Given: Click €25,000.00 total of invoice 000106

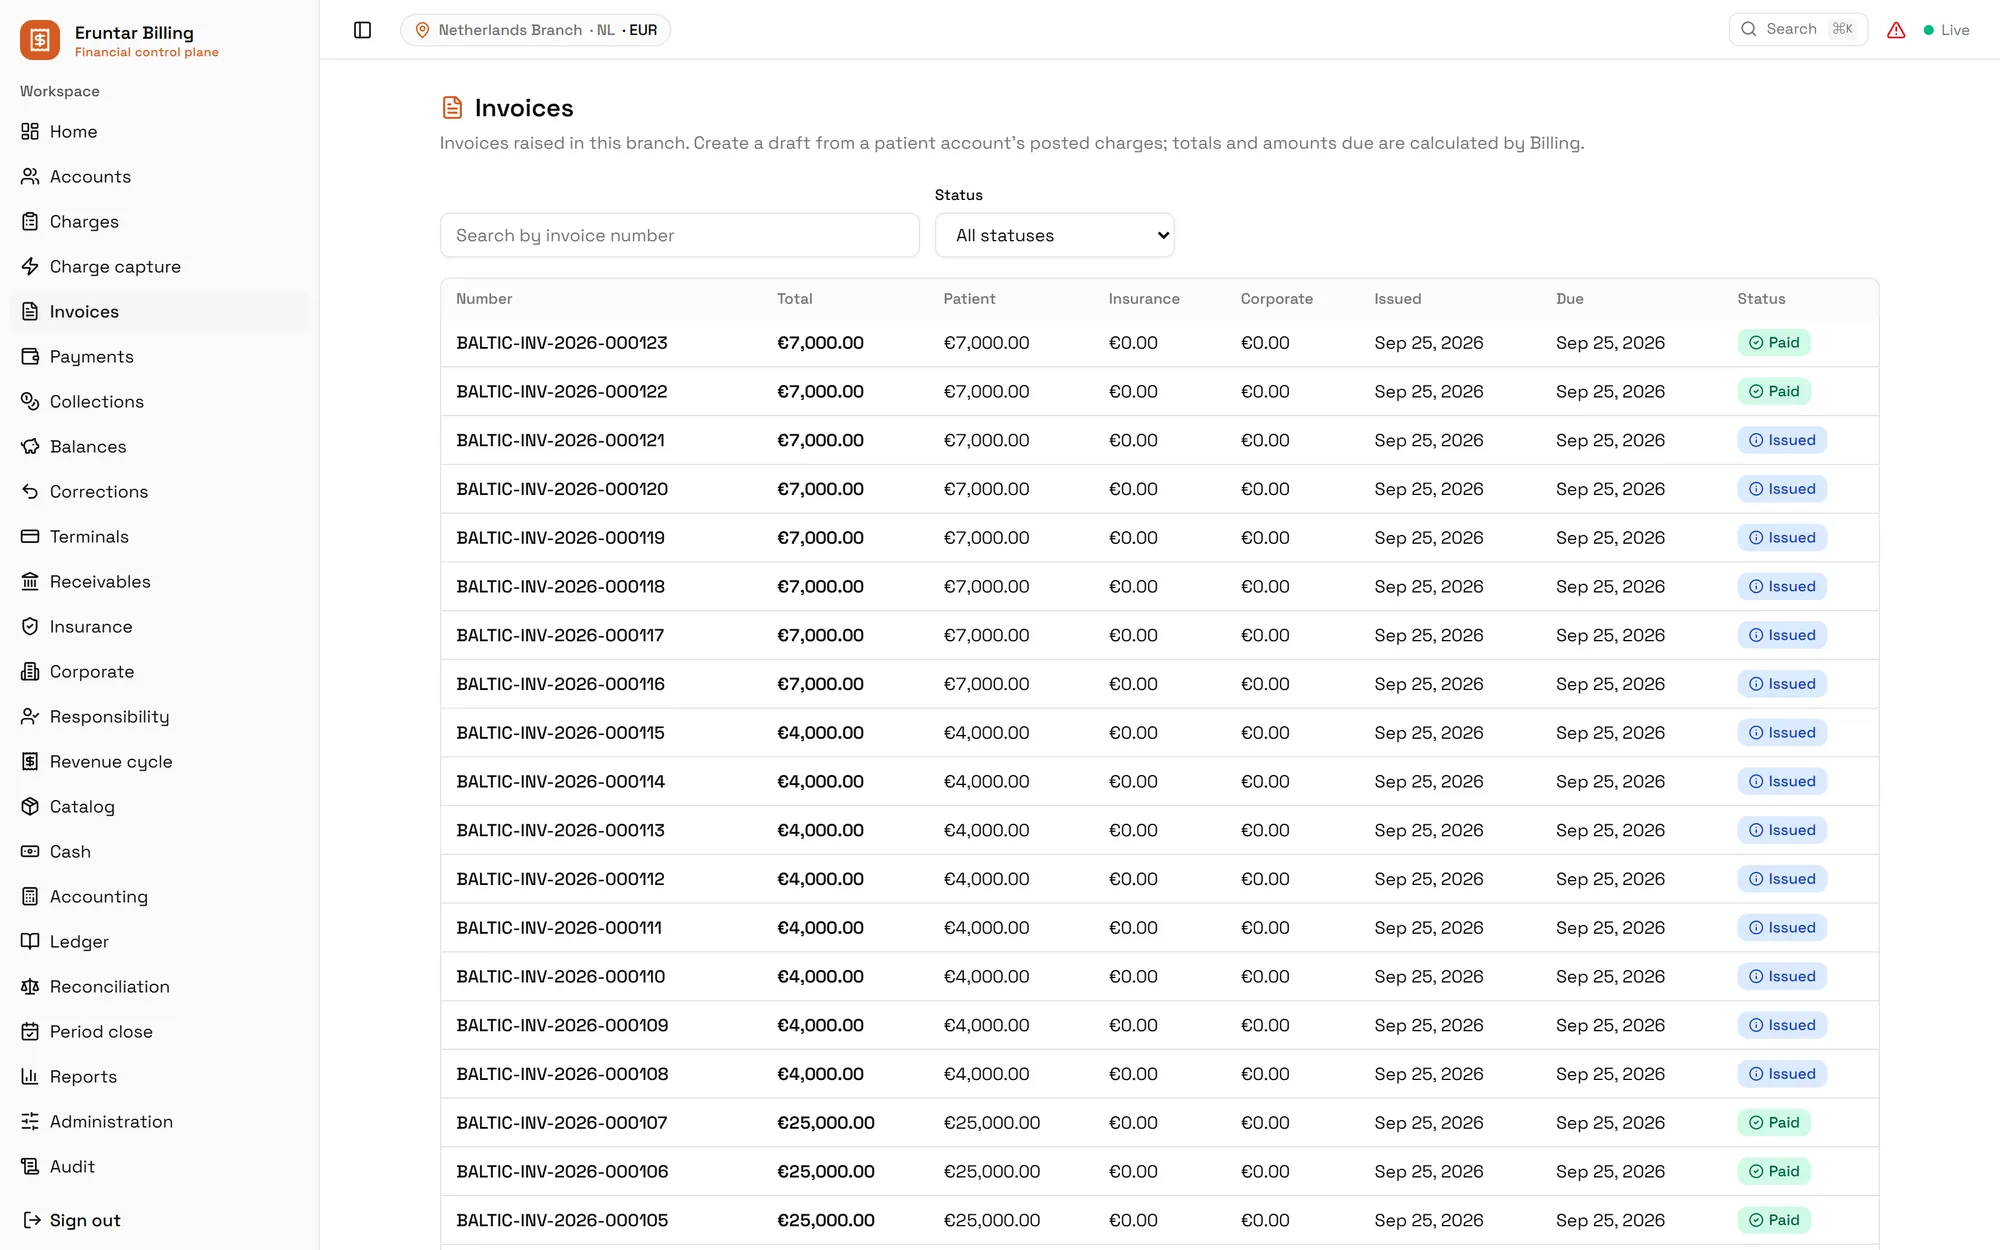Looking at the screenshot, I should 826,1171.
